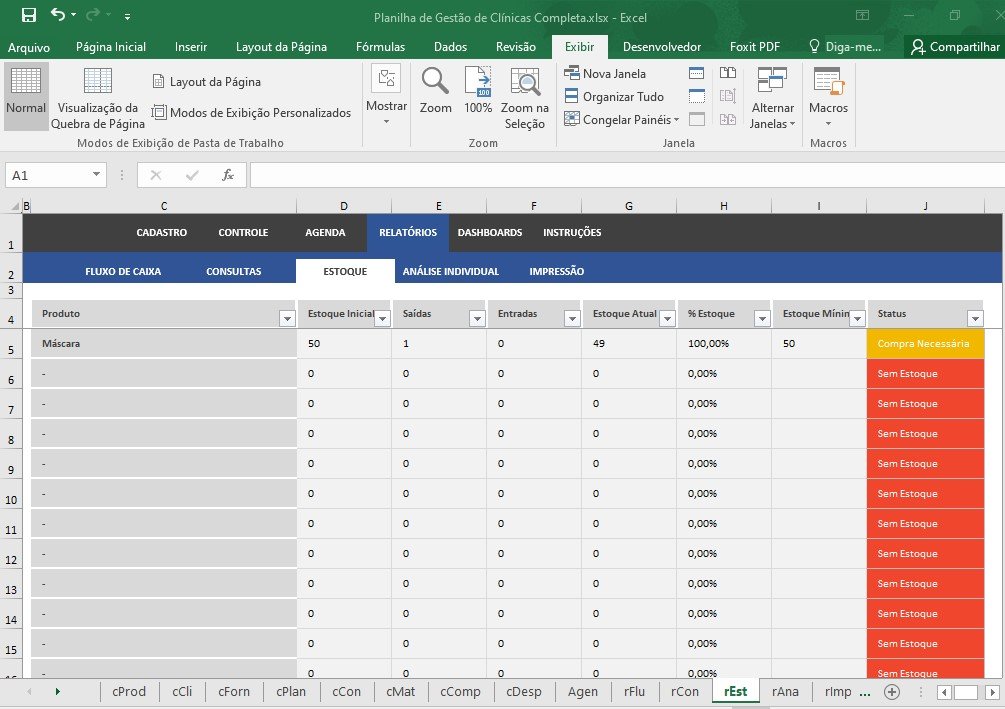Image resolution: width=1005 pixels, height=709 pixels.
Task: Click Nova Janela to open new window
Action: tap(605, 73)
